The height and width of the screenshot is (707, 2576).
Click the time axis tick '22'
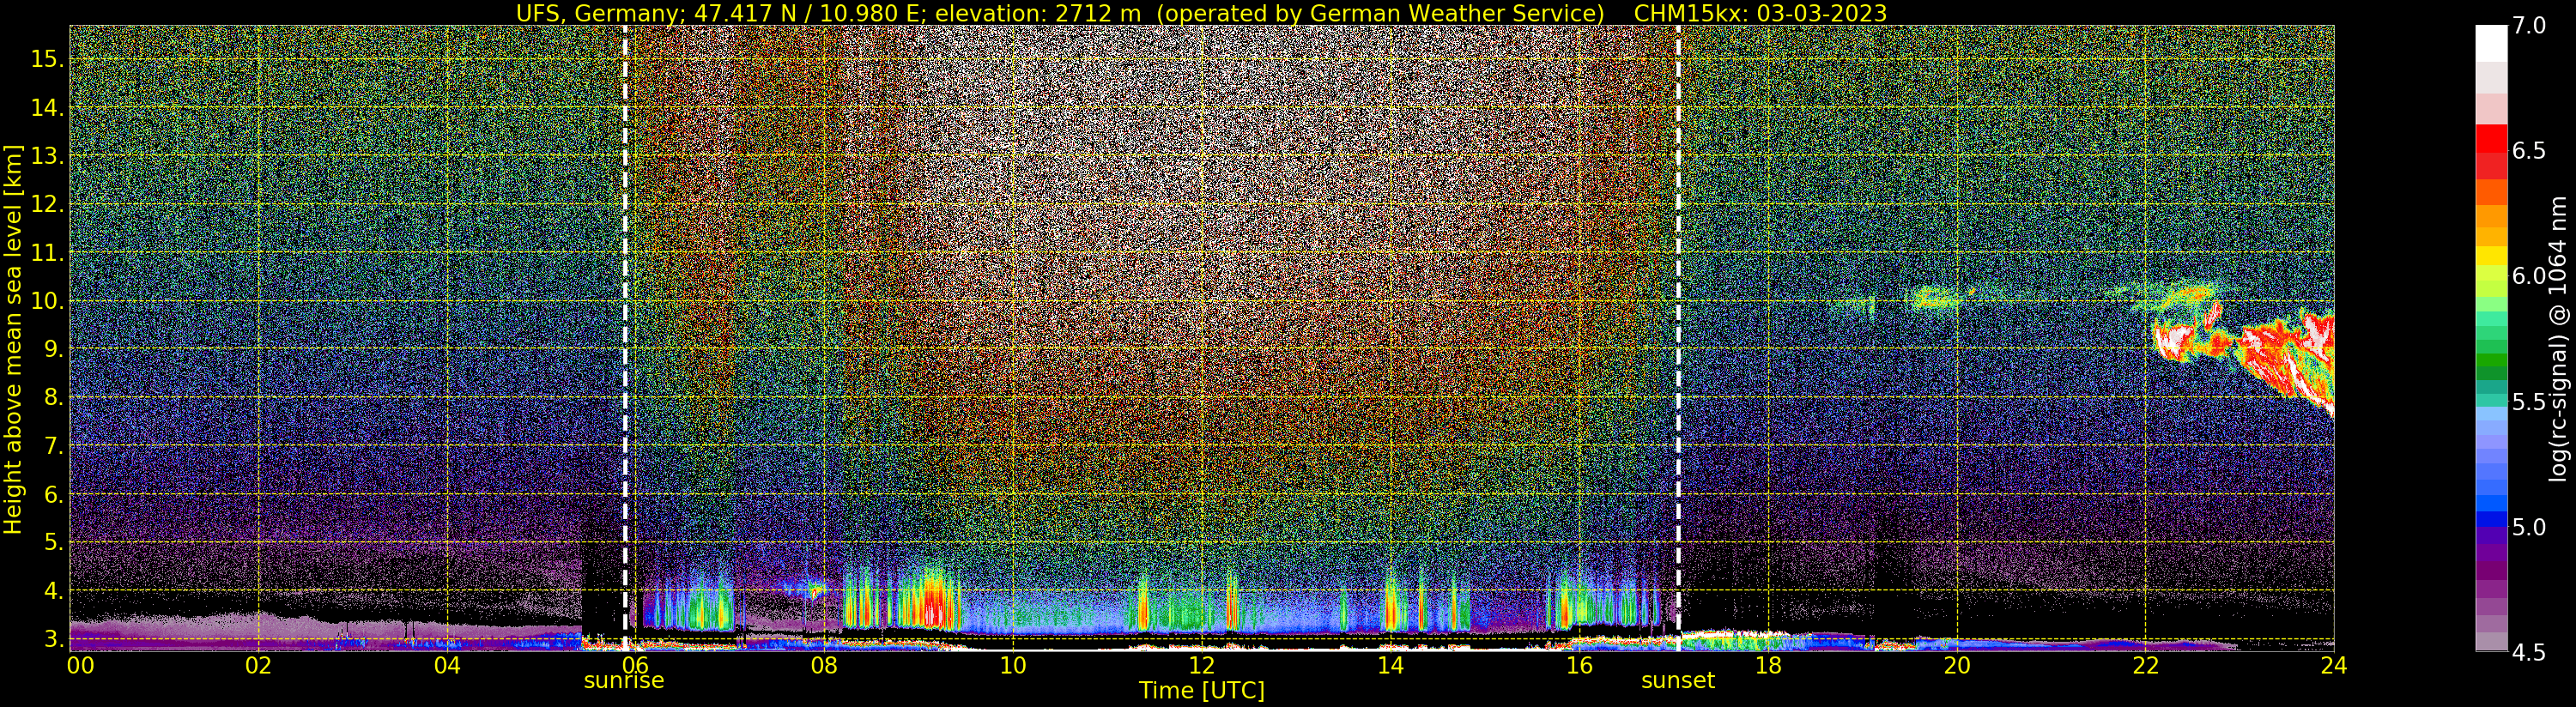point(2145,665)
